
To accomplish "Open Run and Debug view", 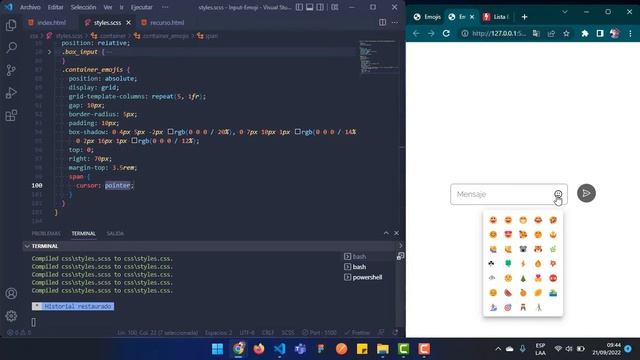I will click(x=11, y=93).
